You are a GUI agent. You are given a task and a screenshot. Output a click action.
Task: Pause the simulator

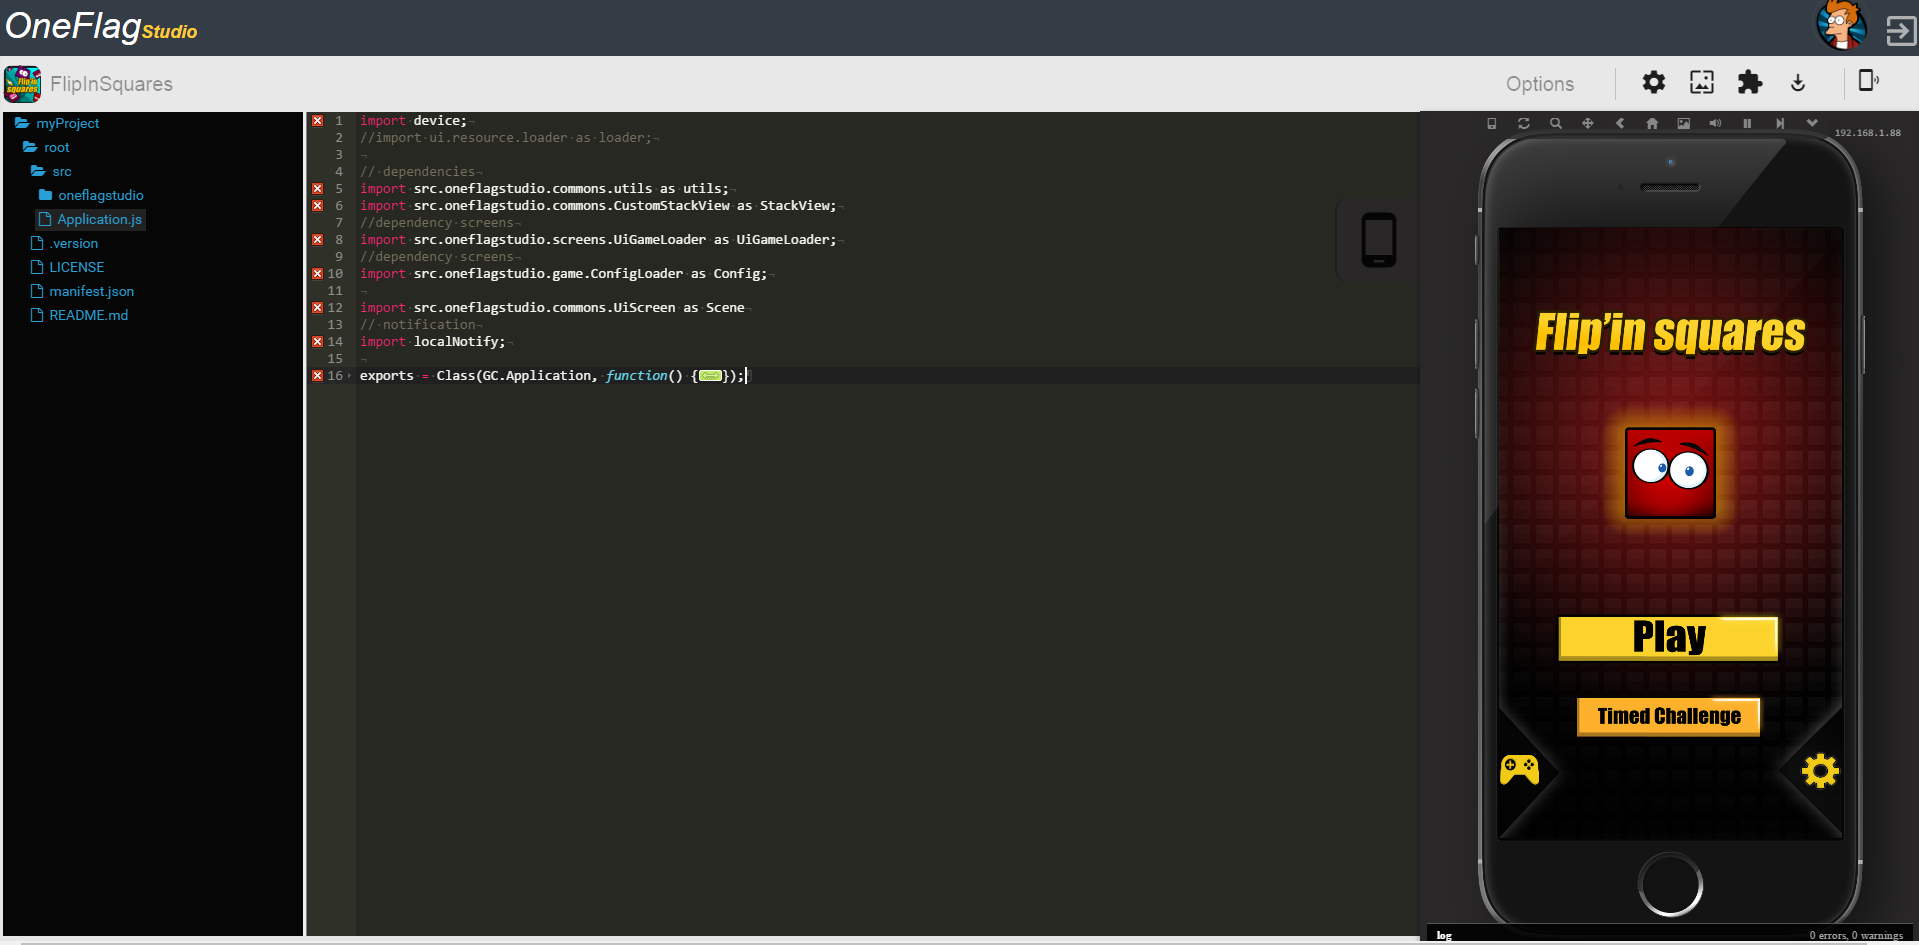[x=1747, y=124]
